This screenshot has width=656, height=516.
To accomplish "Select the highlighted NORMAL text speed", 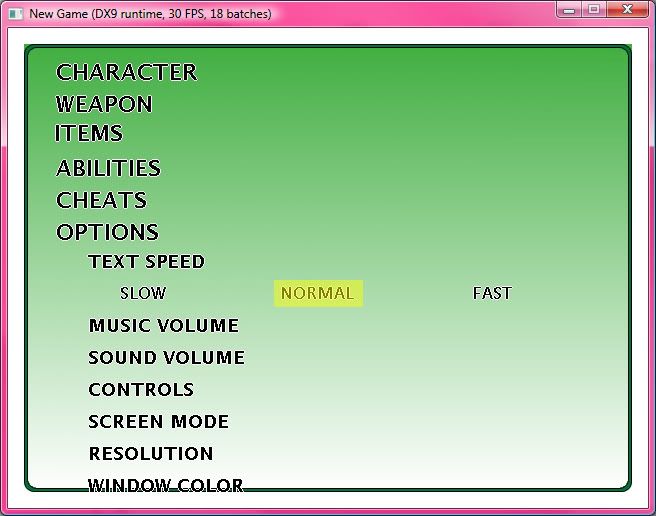I will click(318, 293).
